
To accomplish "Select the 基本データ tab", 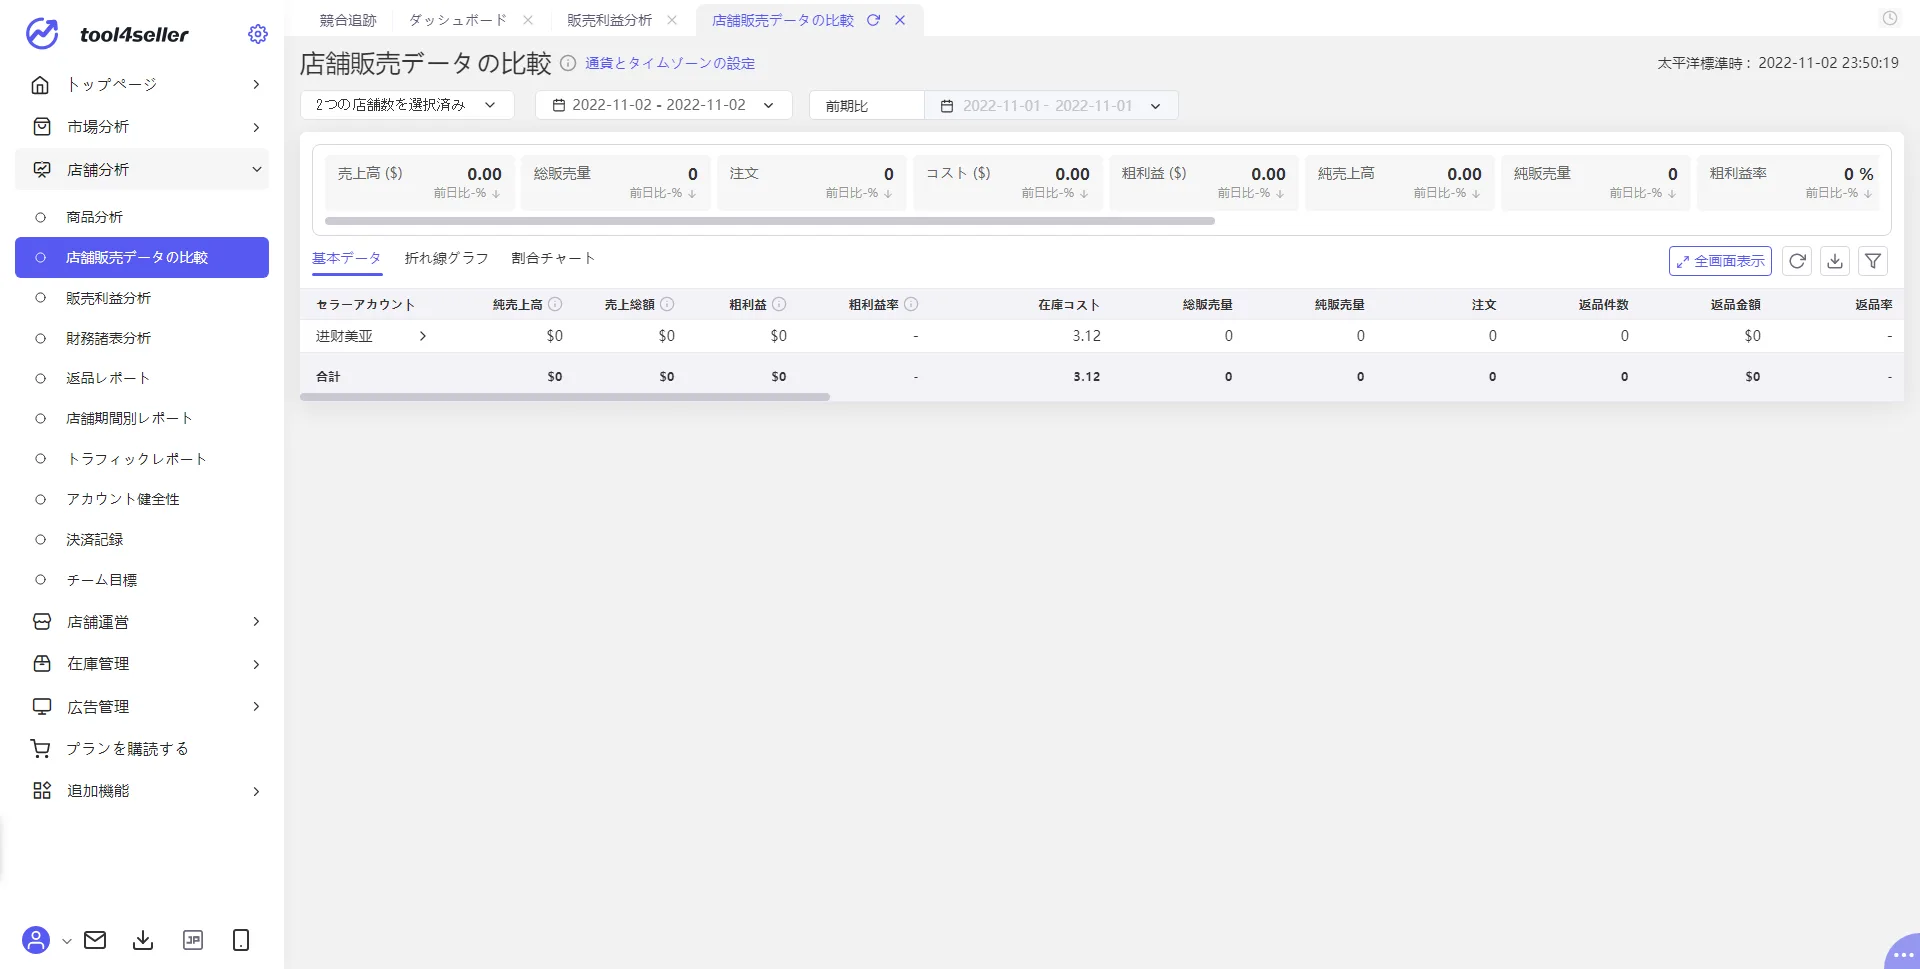I will click(x=346, y=258).
